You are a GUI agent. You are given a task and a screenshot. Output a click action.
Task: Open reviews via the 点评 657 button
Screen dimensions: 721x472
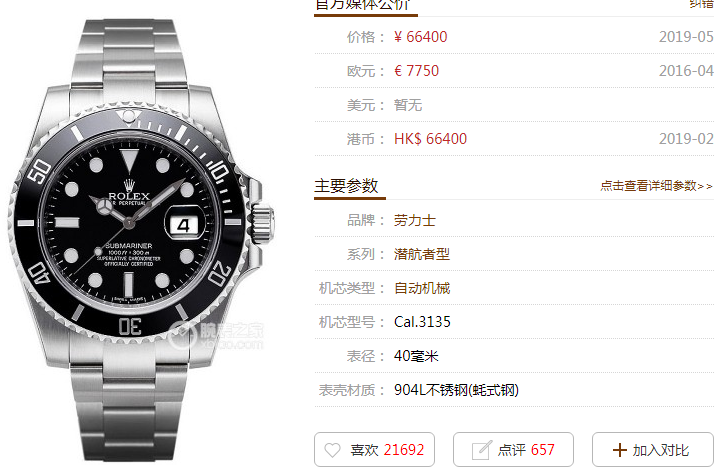(x=513, y=449)
